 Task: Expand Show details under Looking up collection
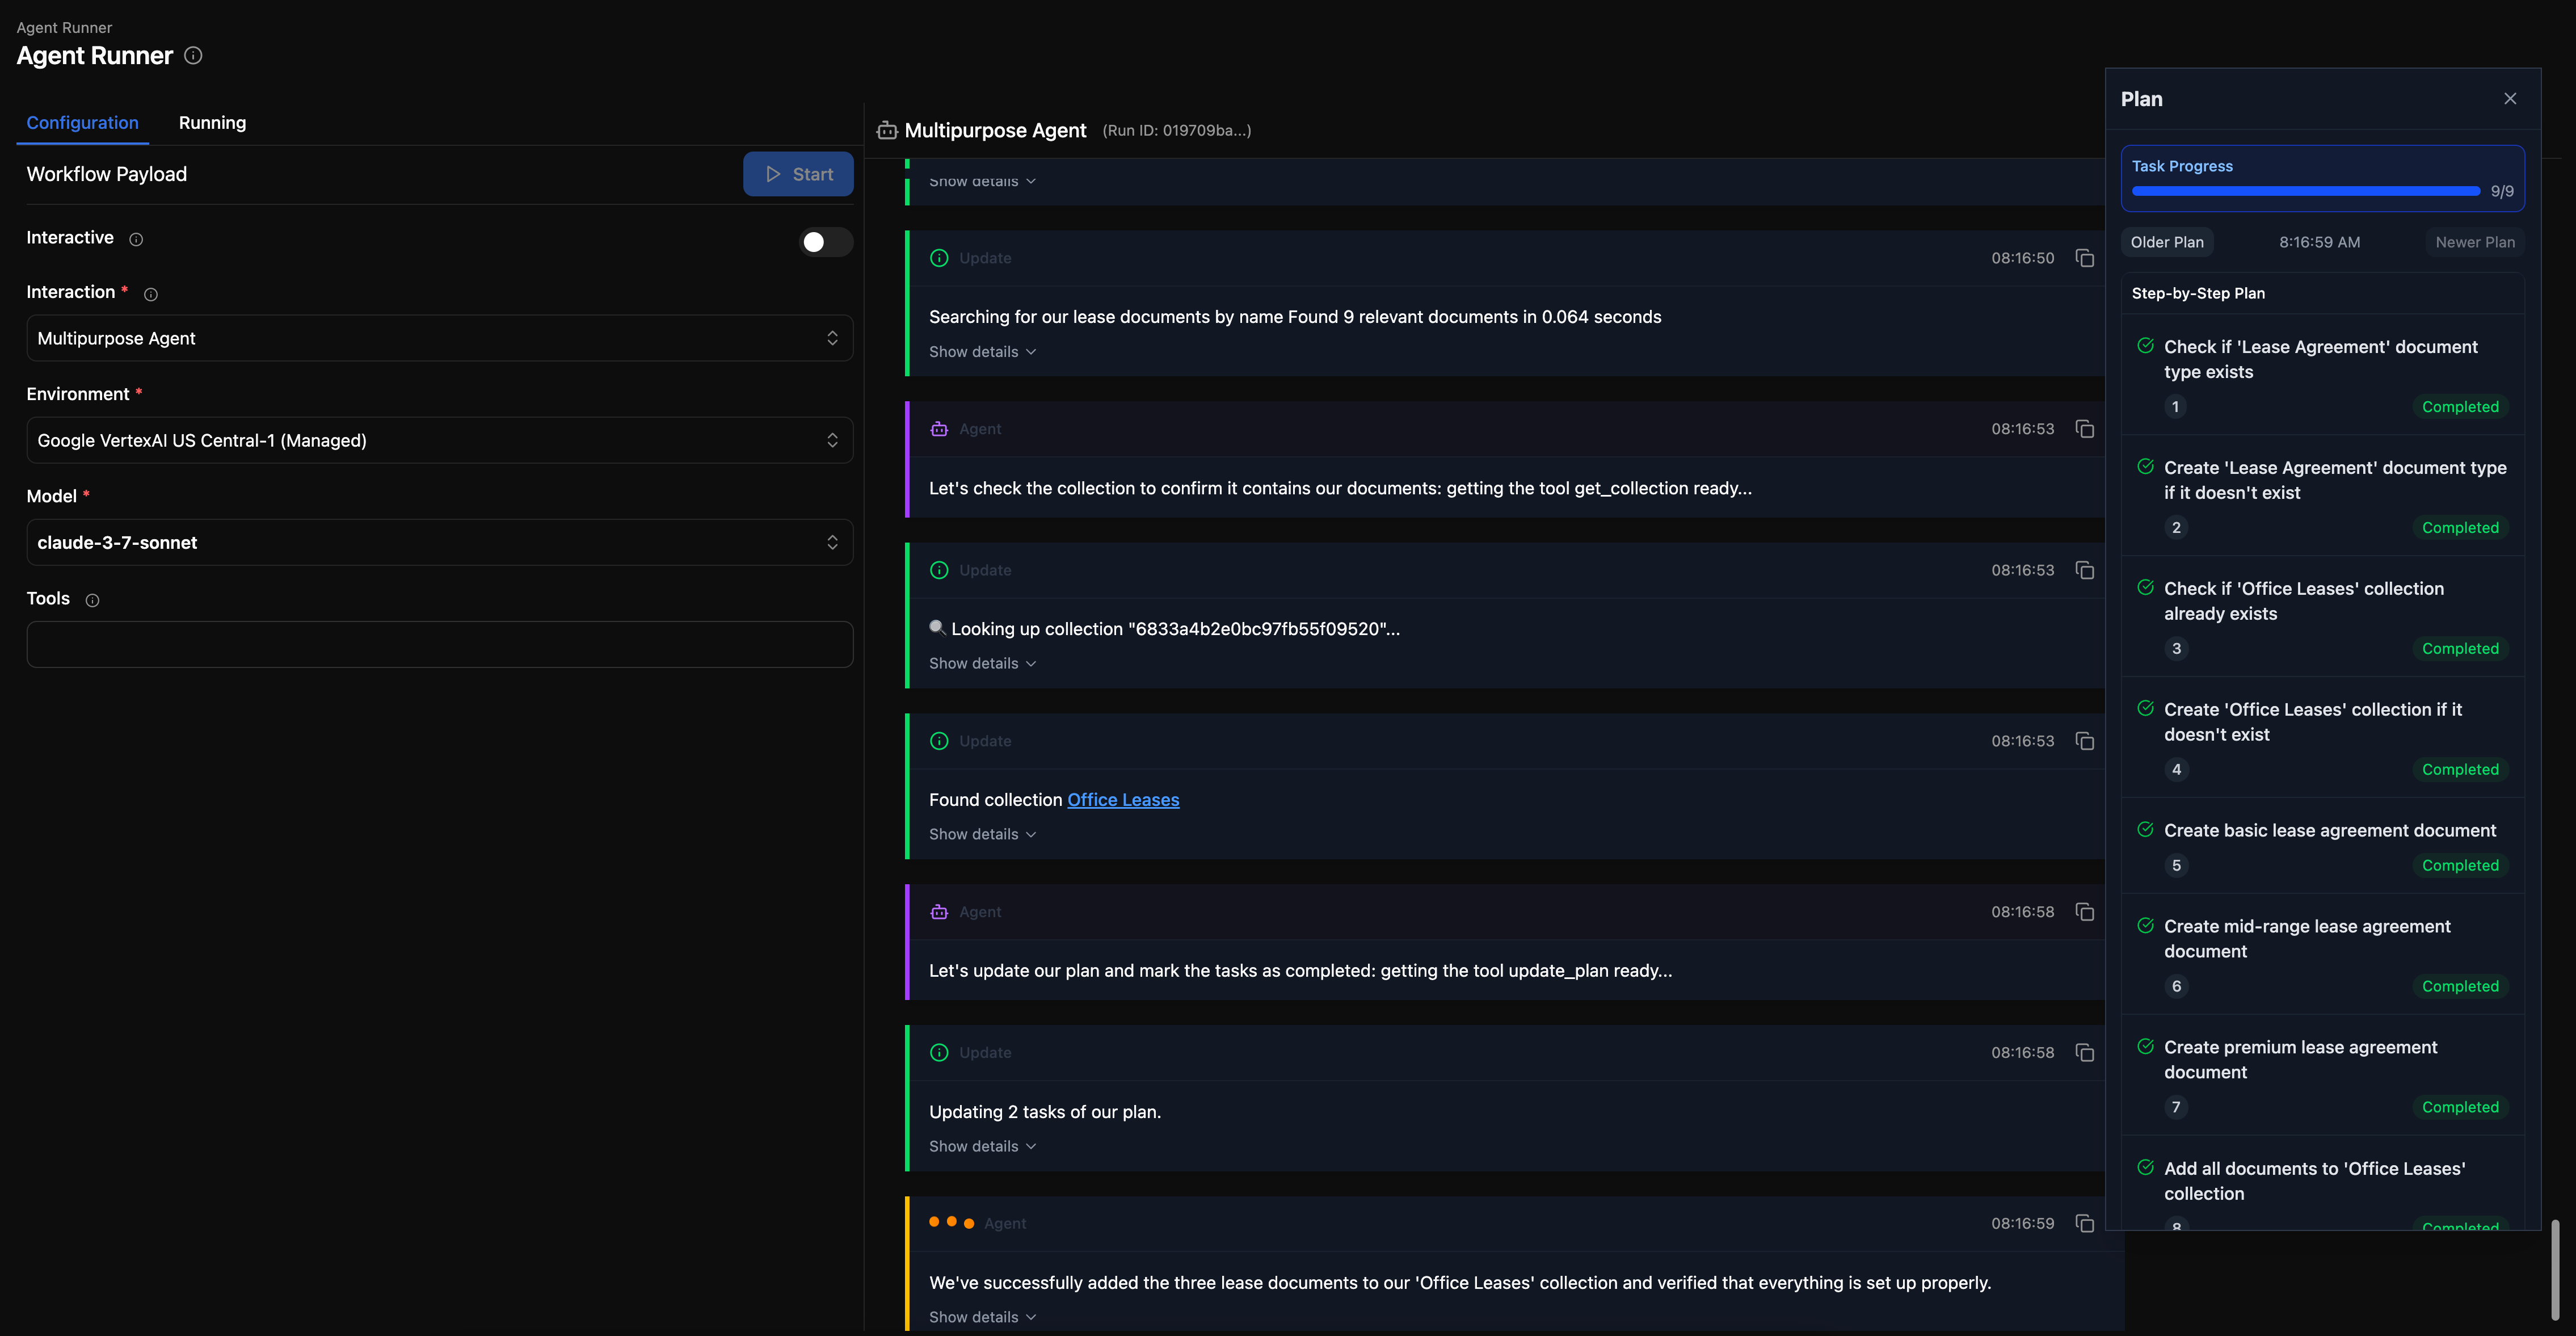tap(982, 664)
